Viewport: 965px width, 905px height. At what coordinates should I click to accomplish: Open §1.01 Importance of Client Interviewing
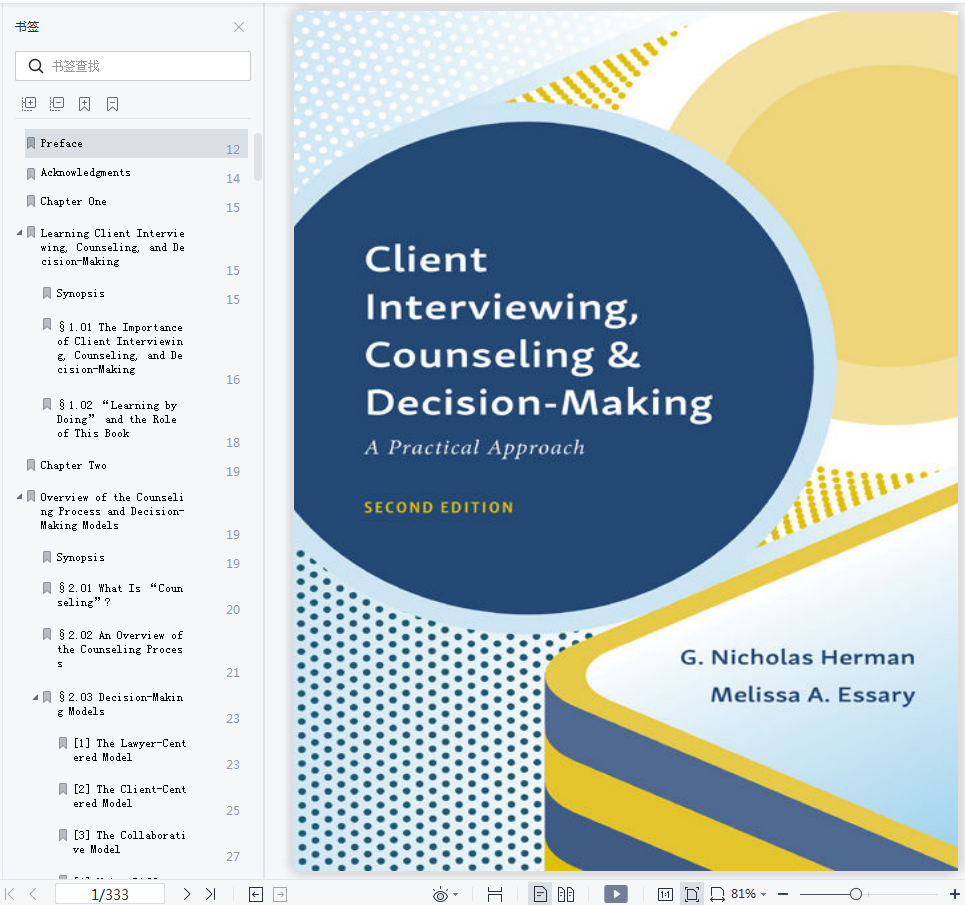[x=120, y=348]
